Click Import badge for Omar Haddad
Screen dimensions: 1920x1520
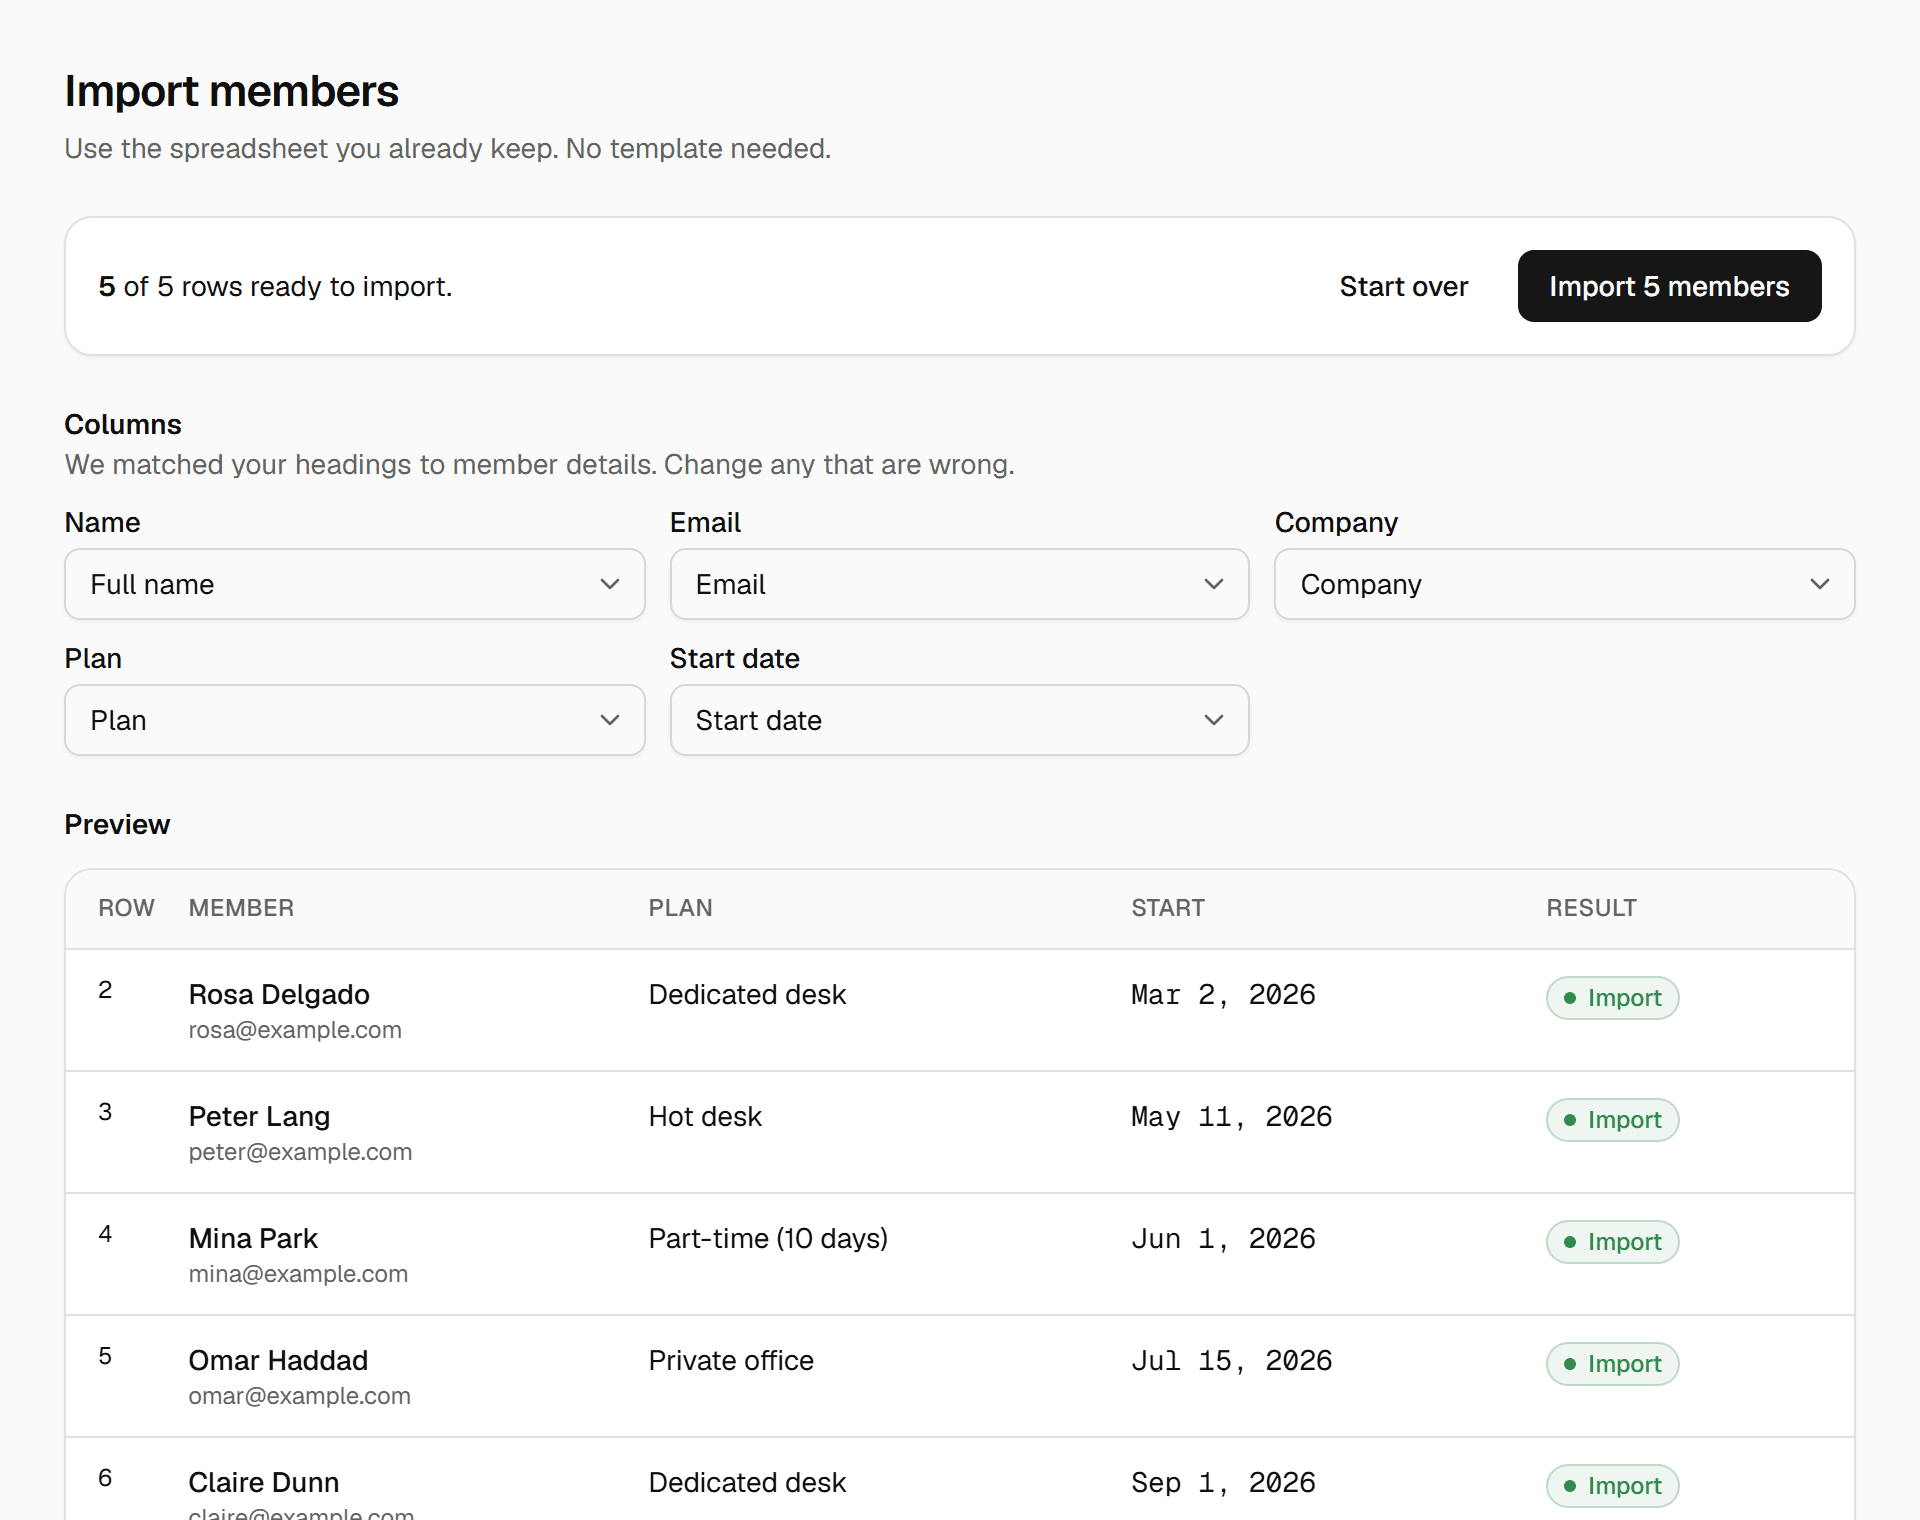click(1612, 1364)
